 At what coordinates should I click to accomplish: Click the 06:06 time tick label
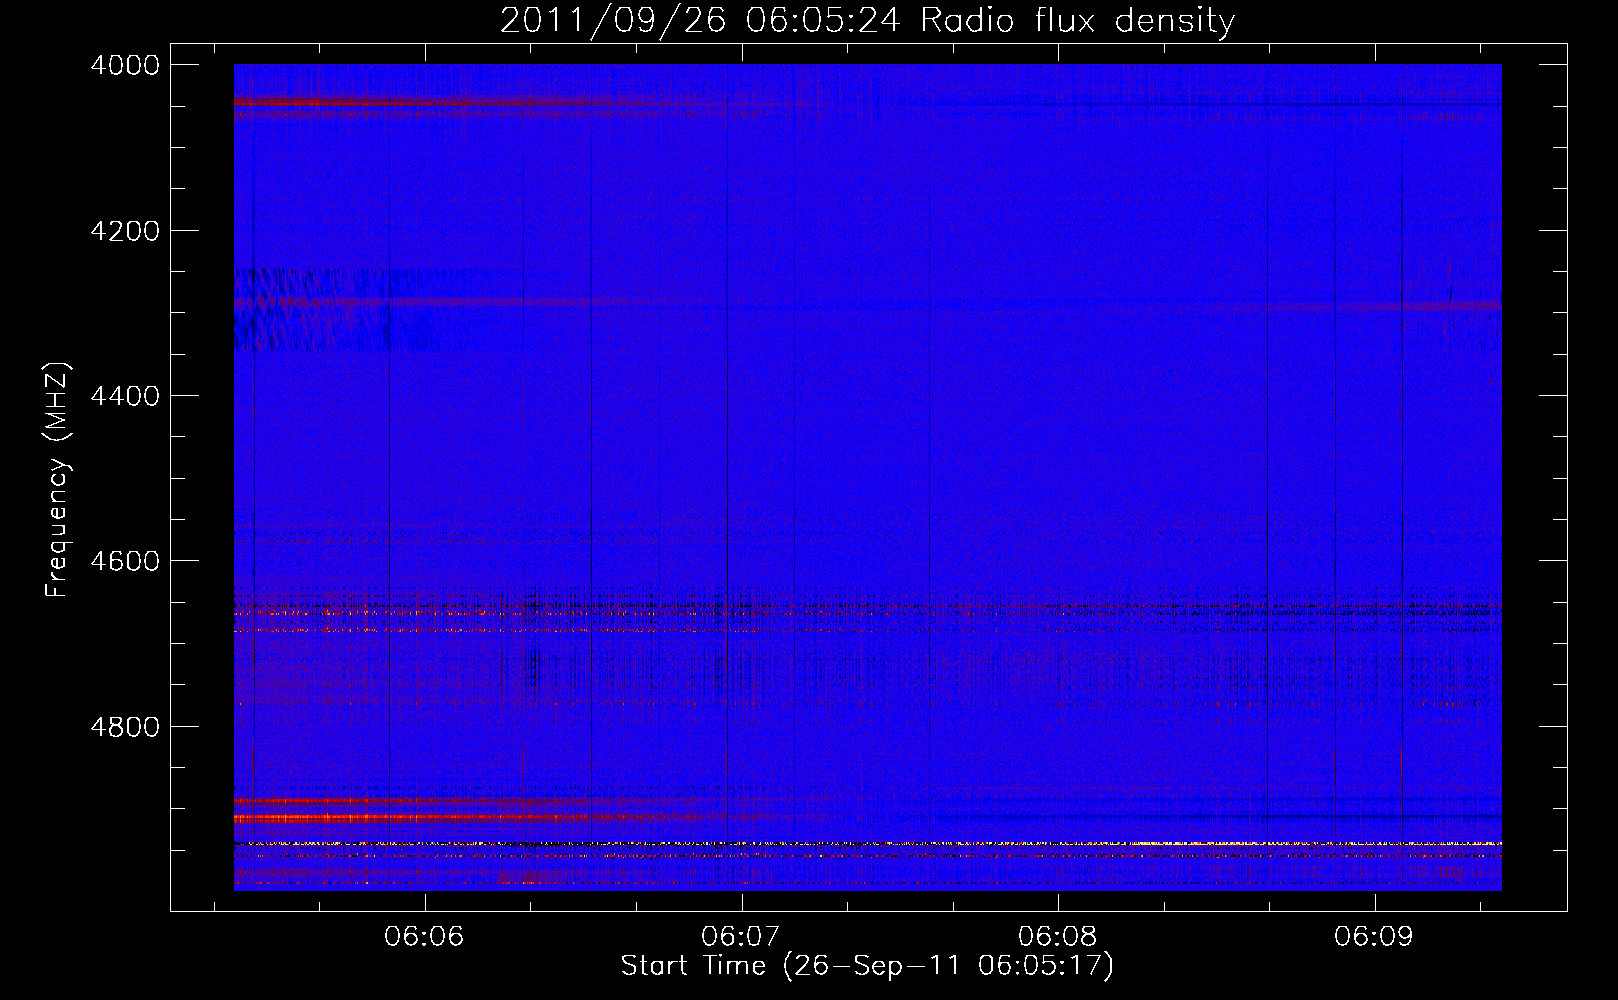click(425, 937)
